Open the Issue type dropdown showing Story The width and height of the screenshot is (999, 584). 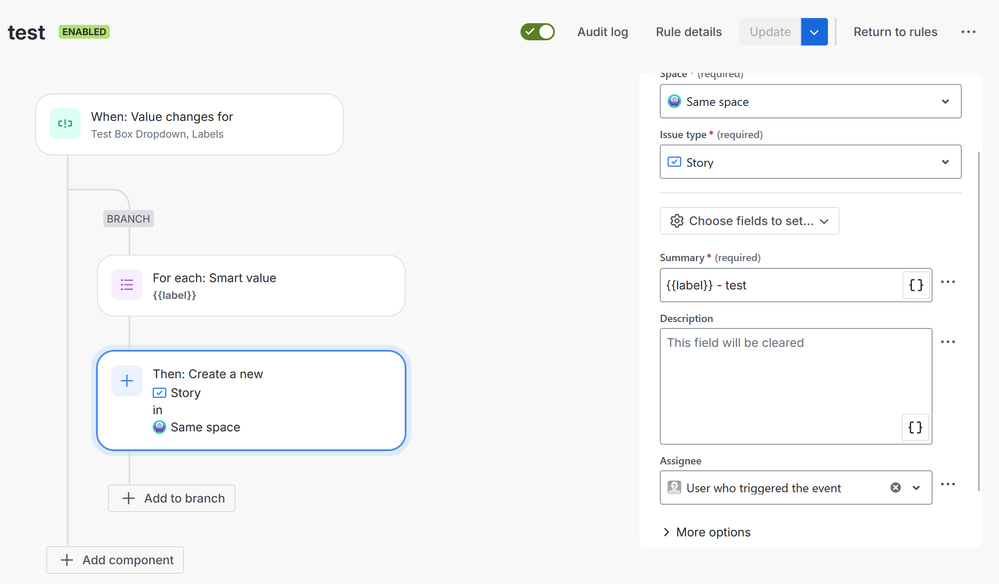point(810,161)
